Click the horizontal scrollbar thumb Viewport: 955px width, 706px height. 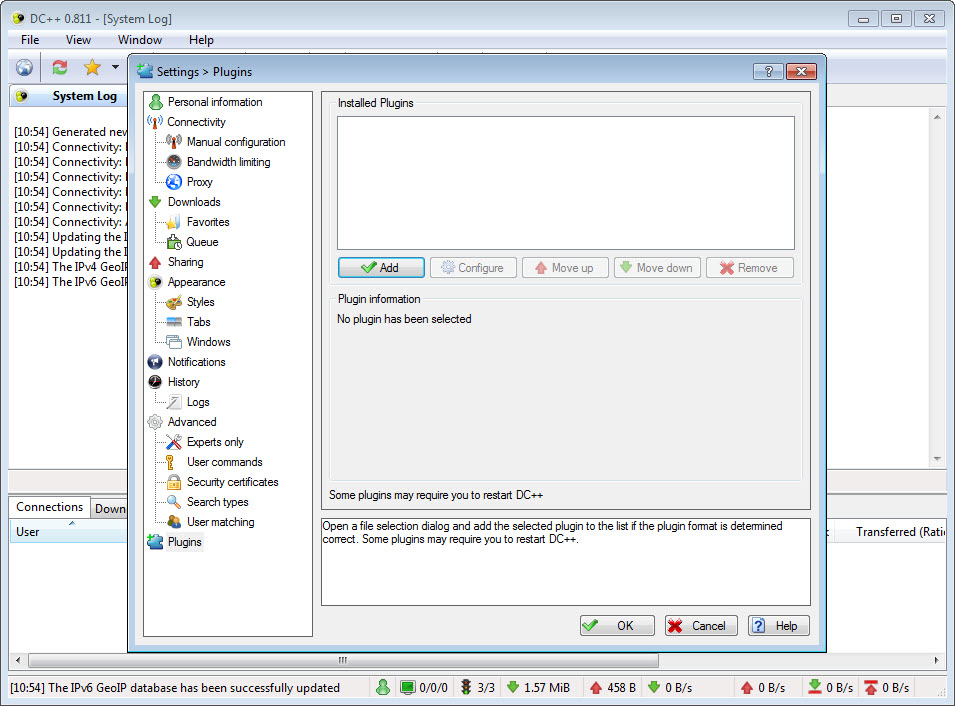point(343,660)
